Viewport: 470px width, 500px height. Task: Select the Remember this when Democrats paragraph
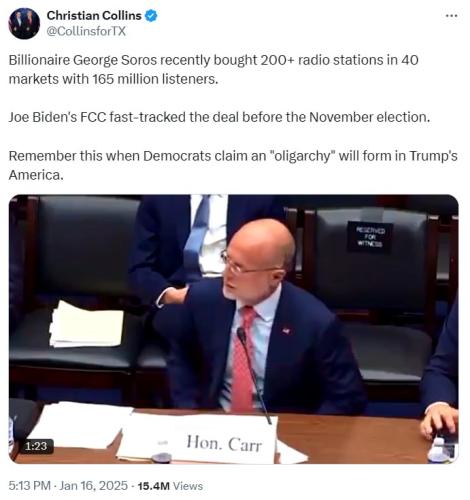click(x=233, y=165)
